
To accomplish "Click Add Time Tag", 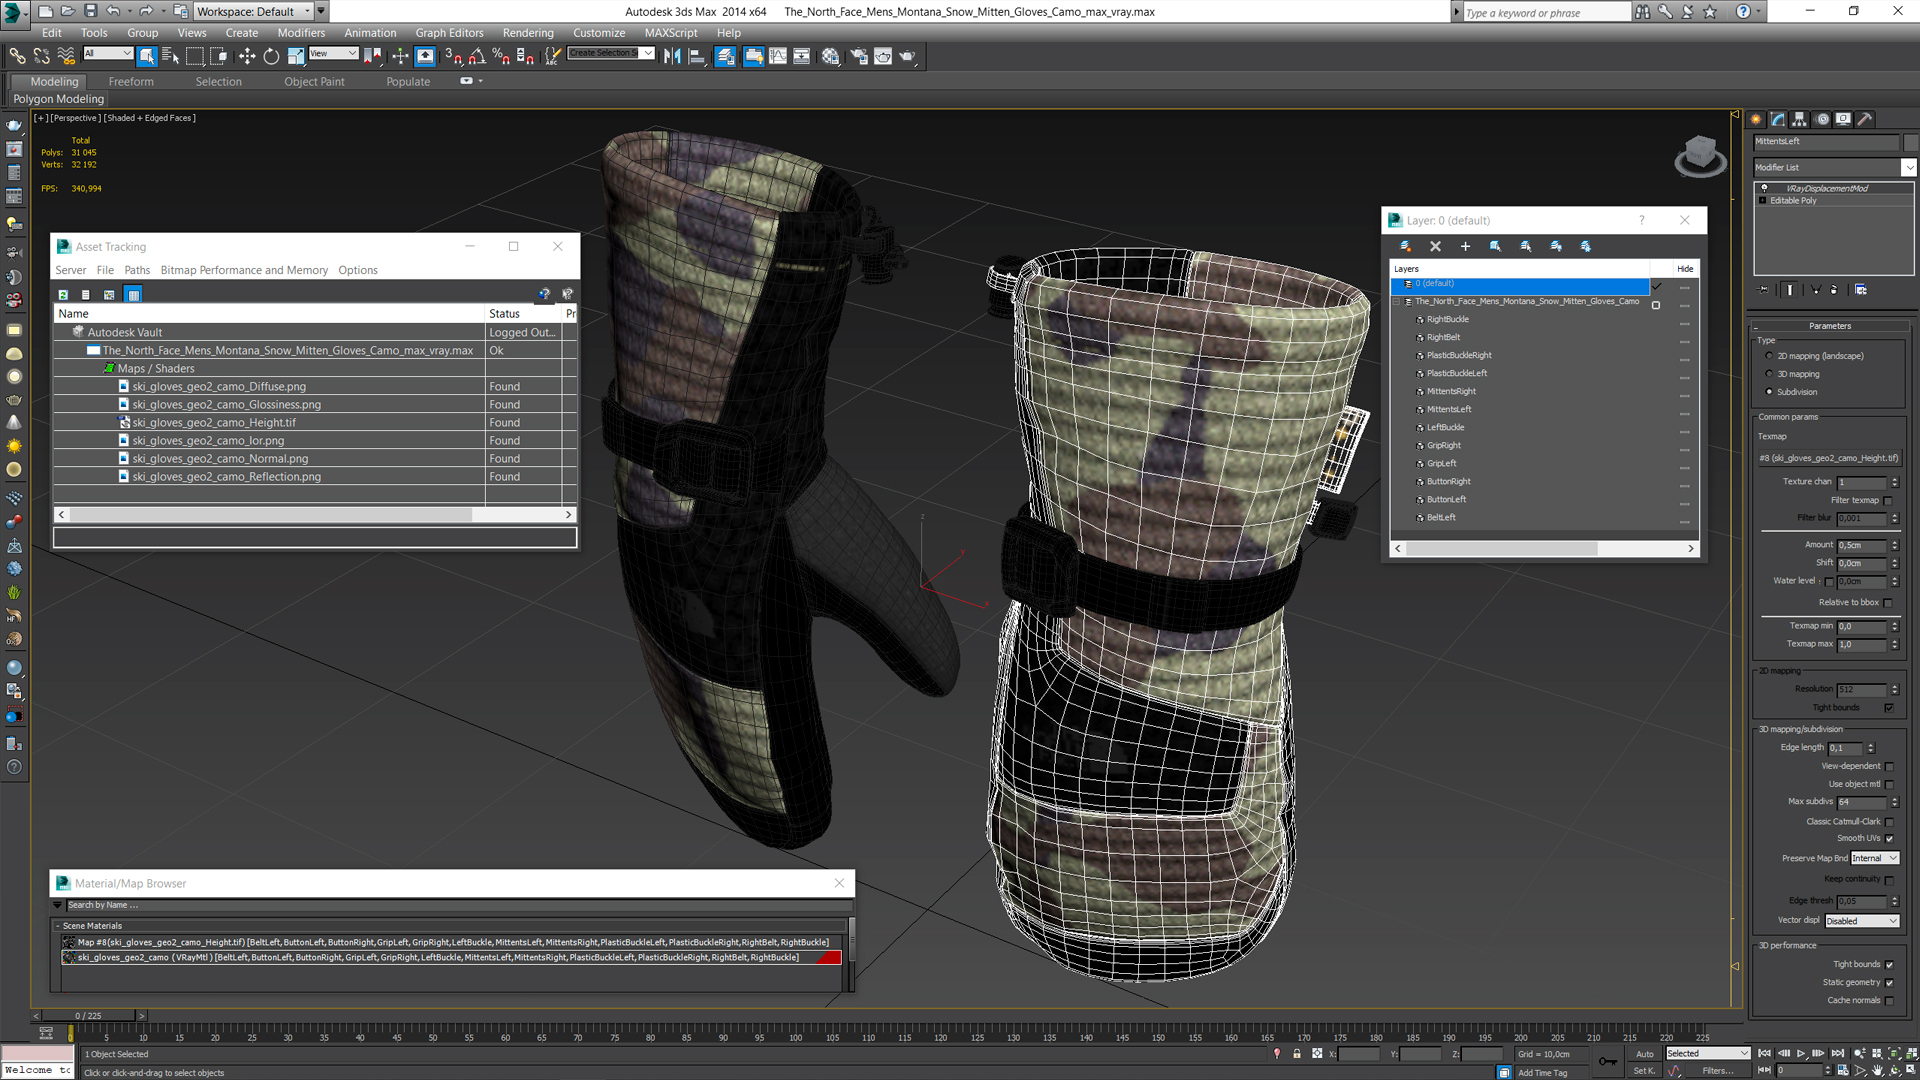I will pos(1542,1072).
